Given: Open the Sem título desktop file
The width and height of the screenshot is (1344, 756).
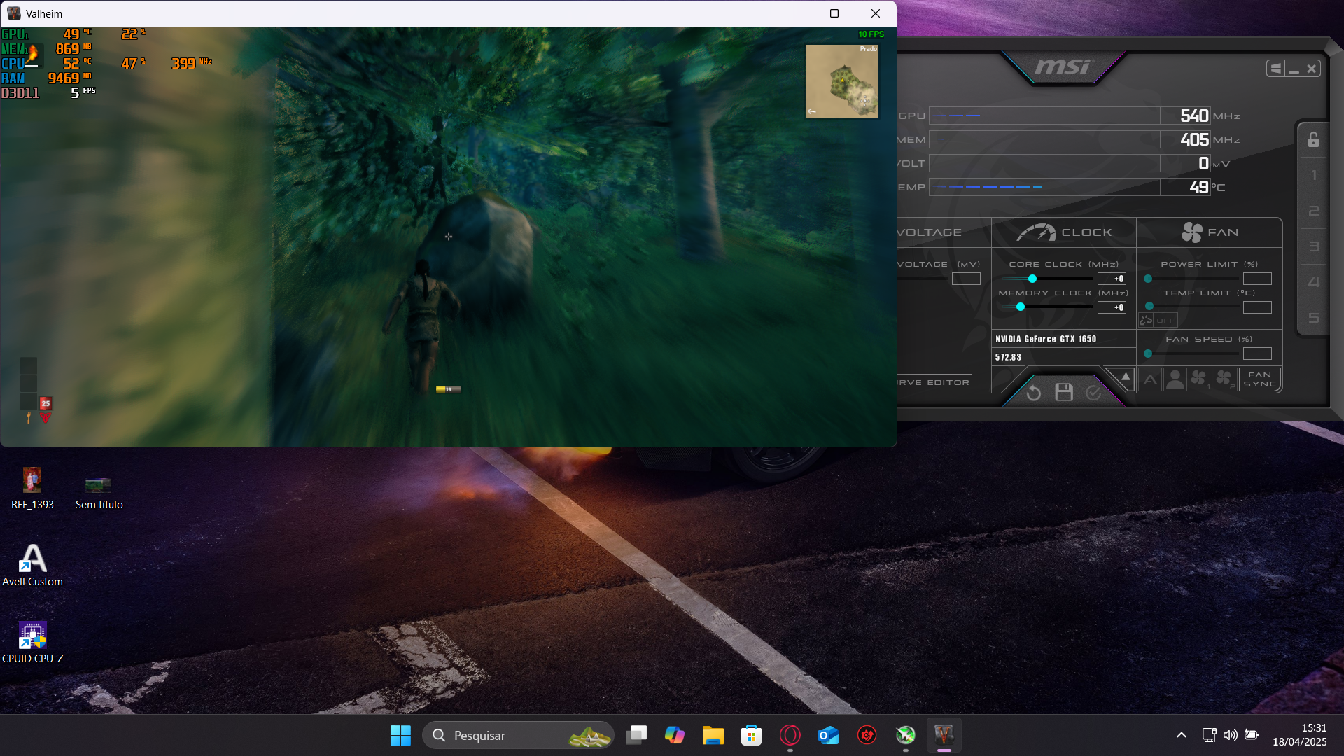Looking at the screenshot, I should coord(98,492).
